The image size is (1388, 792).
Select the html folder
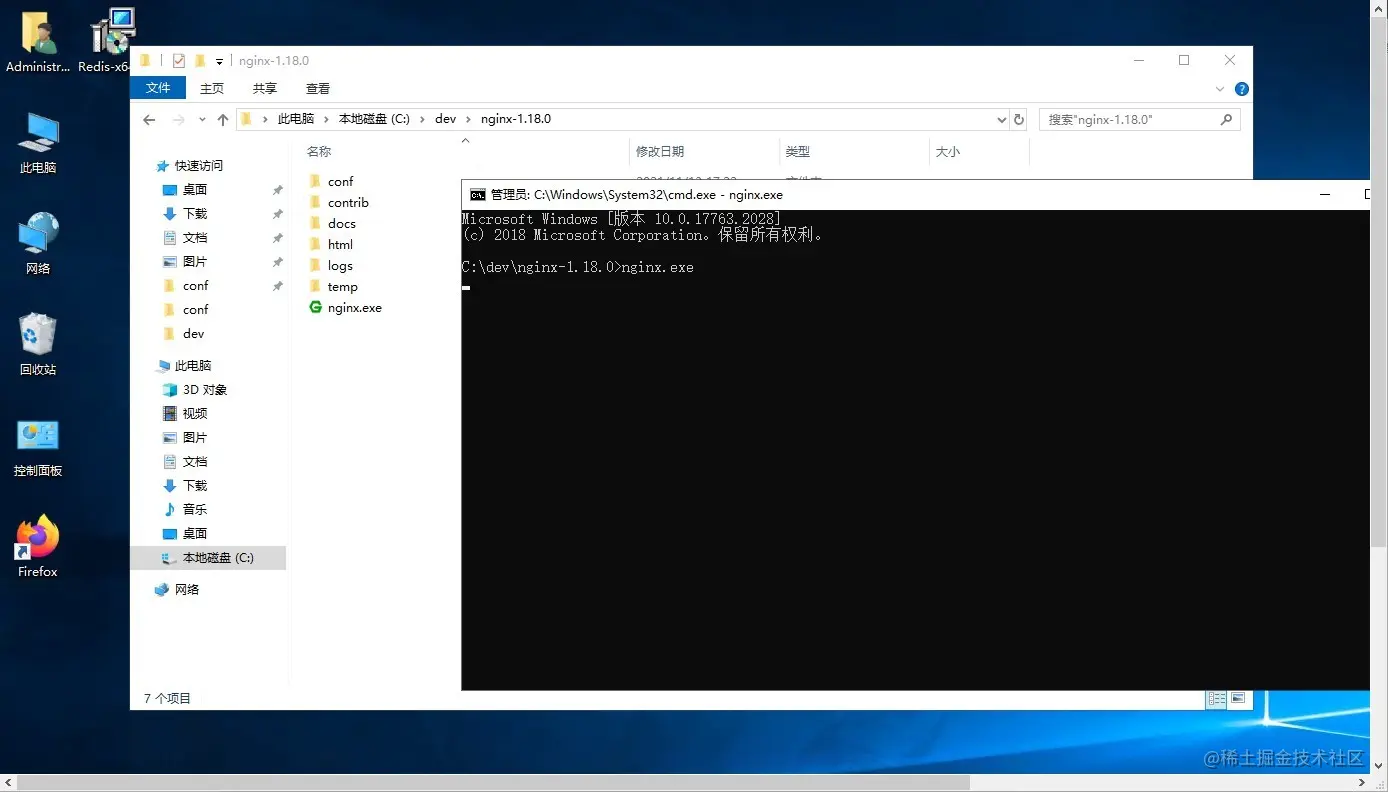[x=340, y=245]
